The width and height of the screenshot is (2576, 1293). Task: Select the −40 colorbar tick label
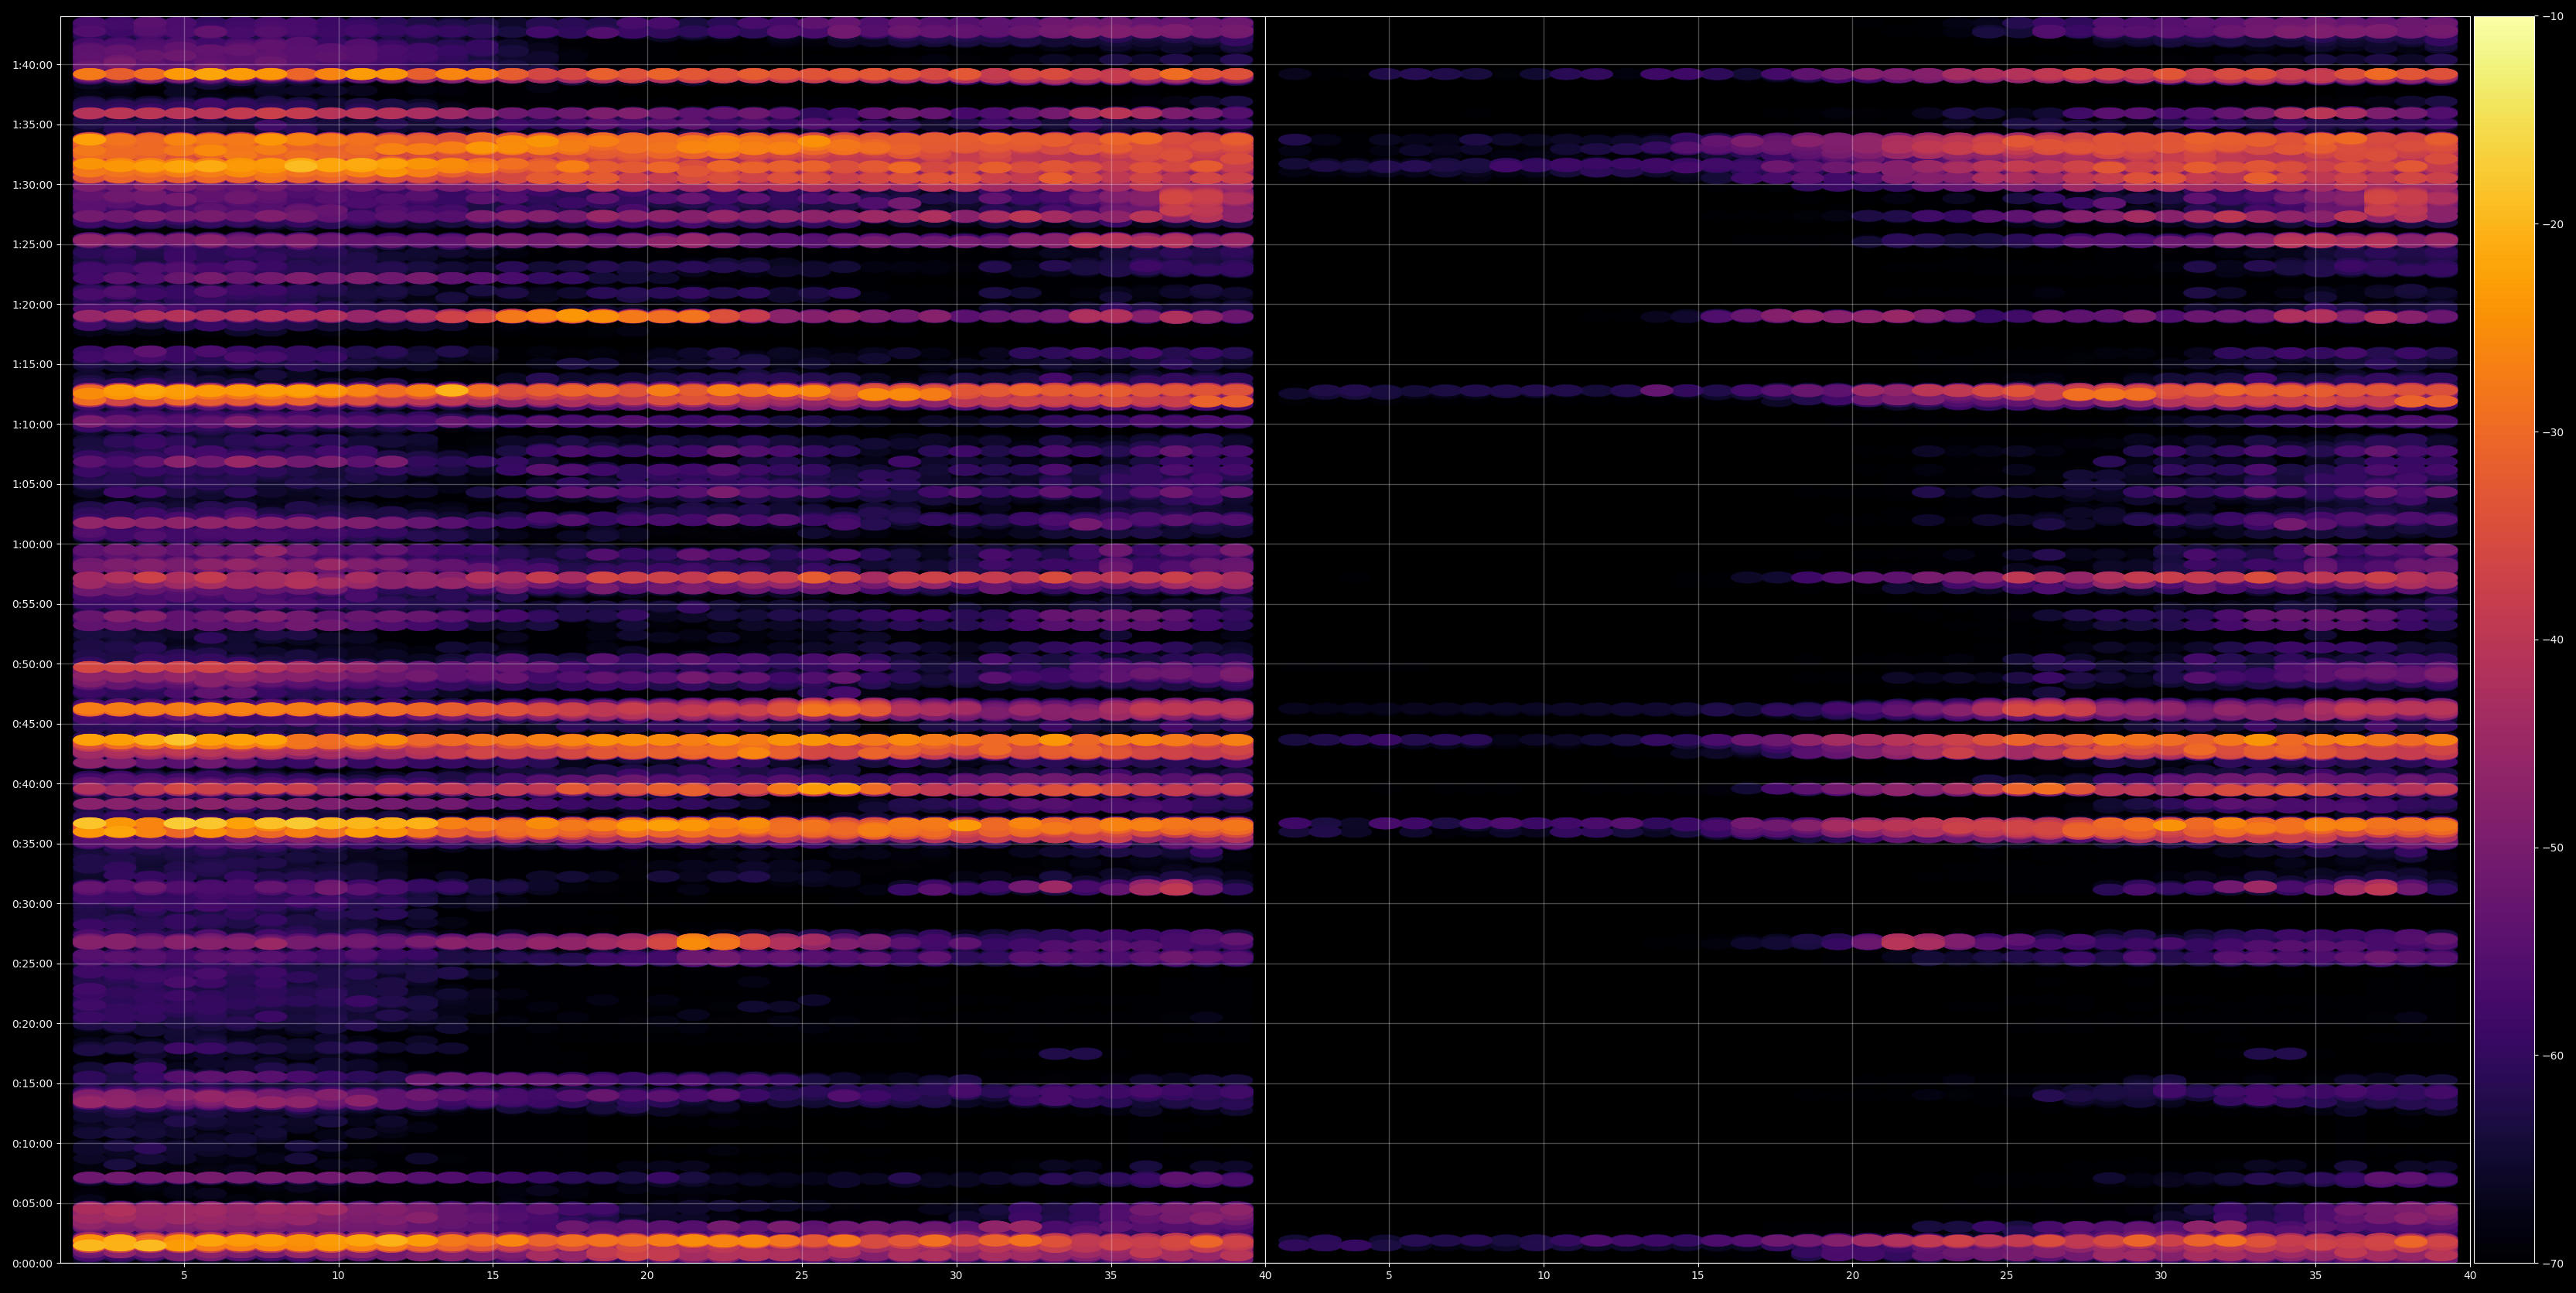coord(2553,640)
